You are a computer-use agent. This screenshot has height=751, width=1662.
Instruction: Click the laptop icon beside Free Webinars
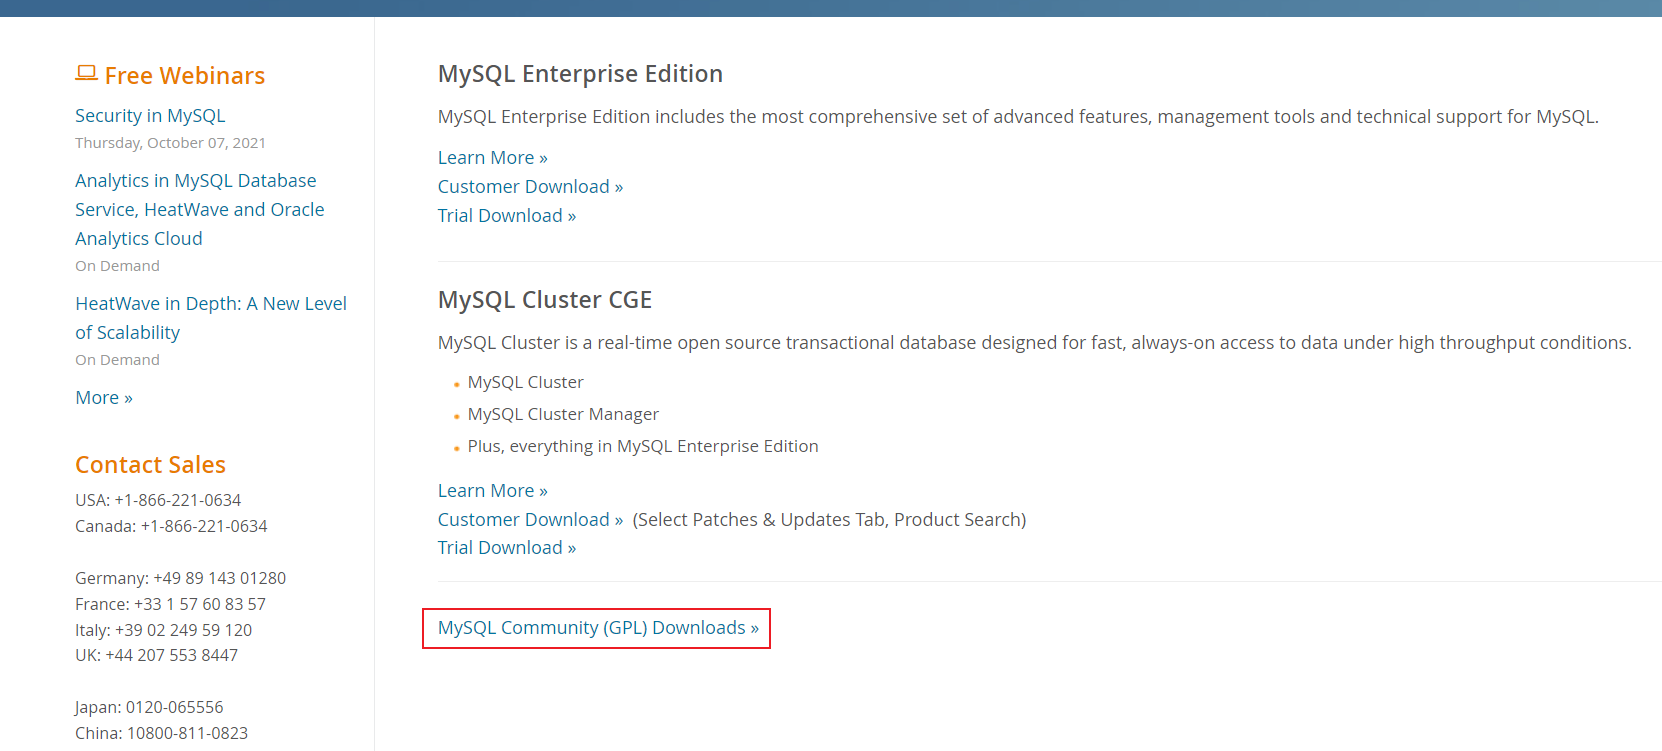coord(86,73)
